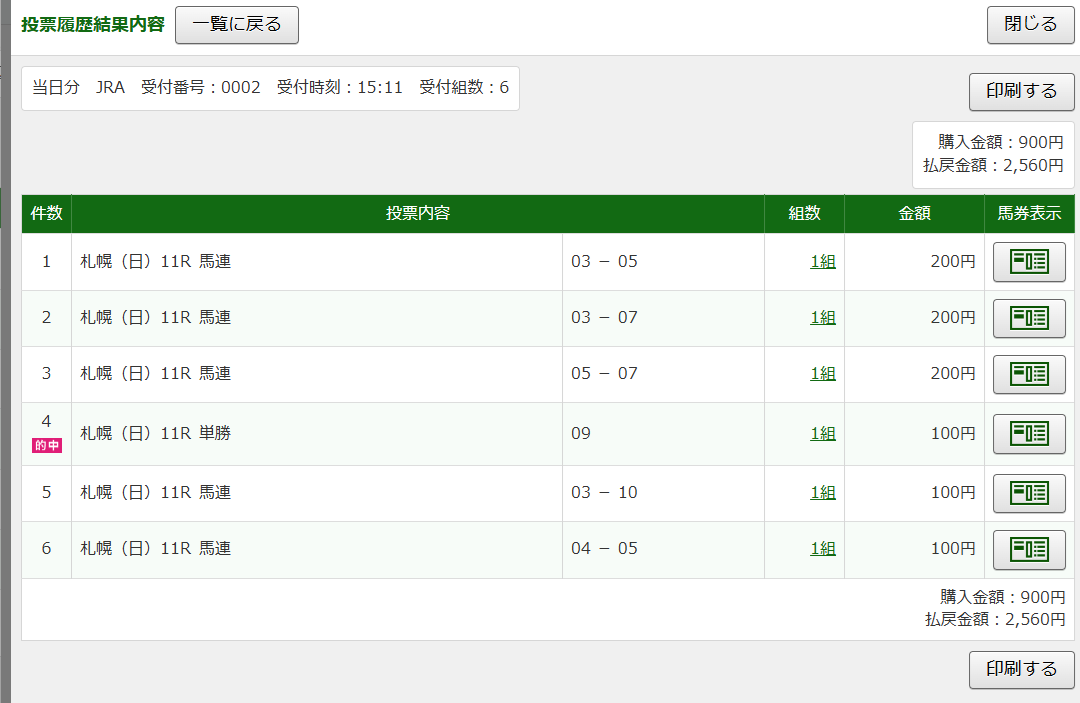
Task: Open the 1組 link for bet 05-07
Action: point(822,374)
